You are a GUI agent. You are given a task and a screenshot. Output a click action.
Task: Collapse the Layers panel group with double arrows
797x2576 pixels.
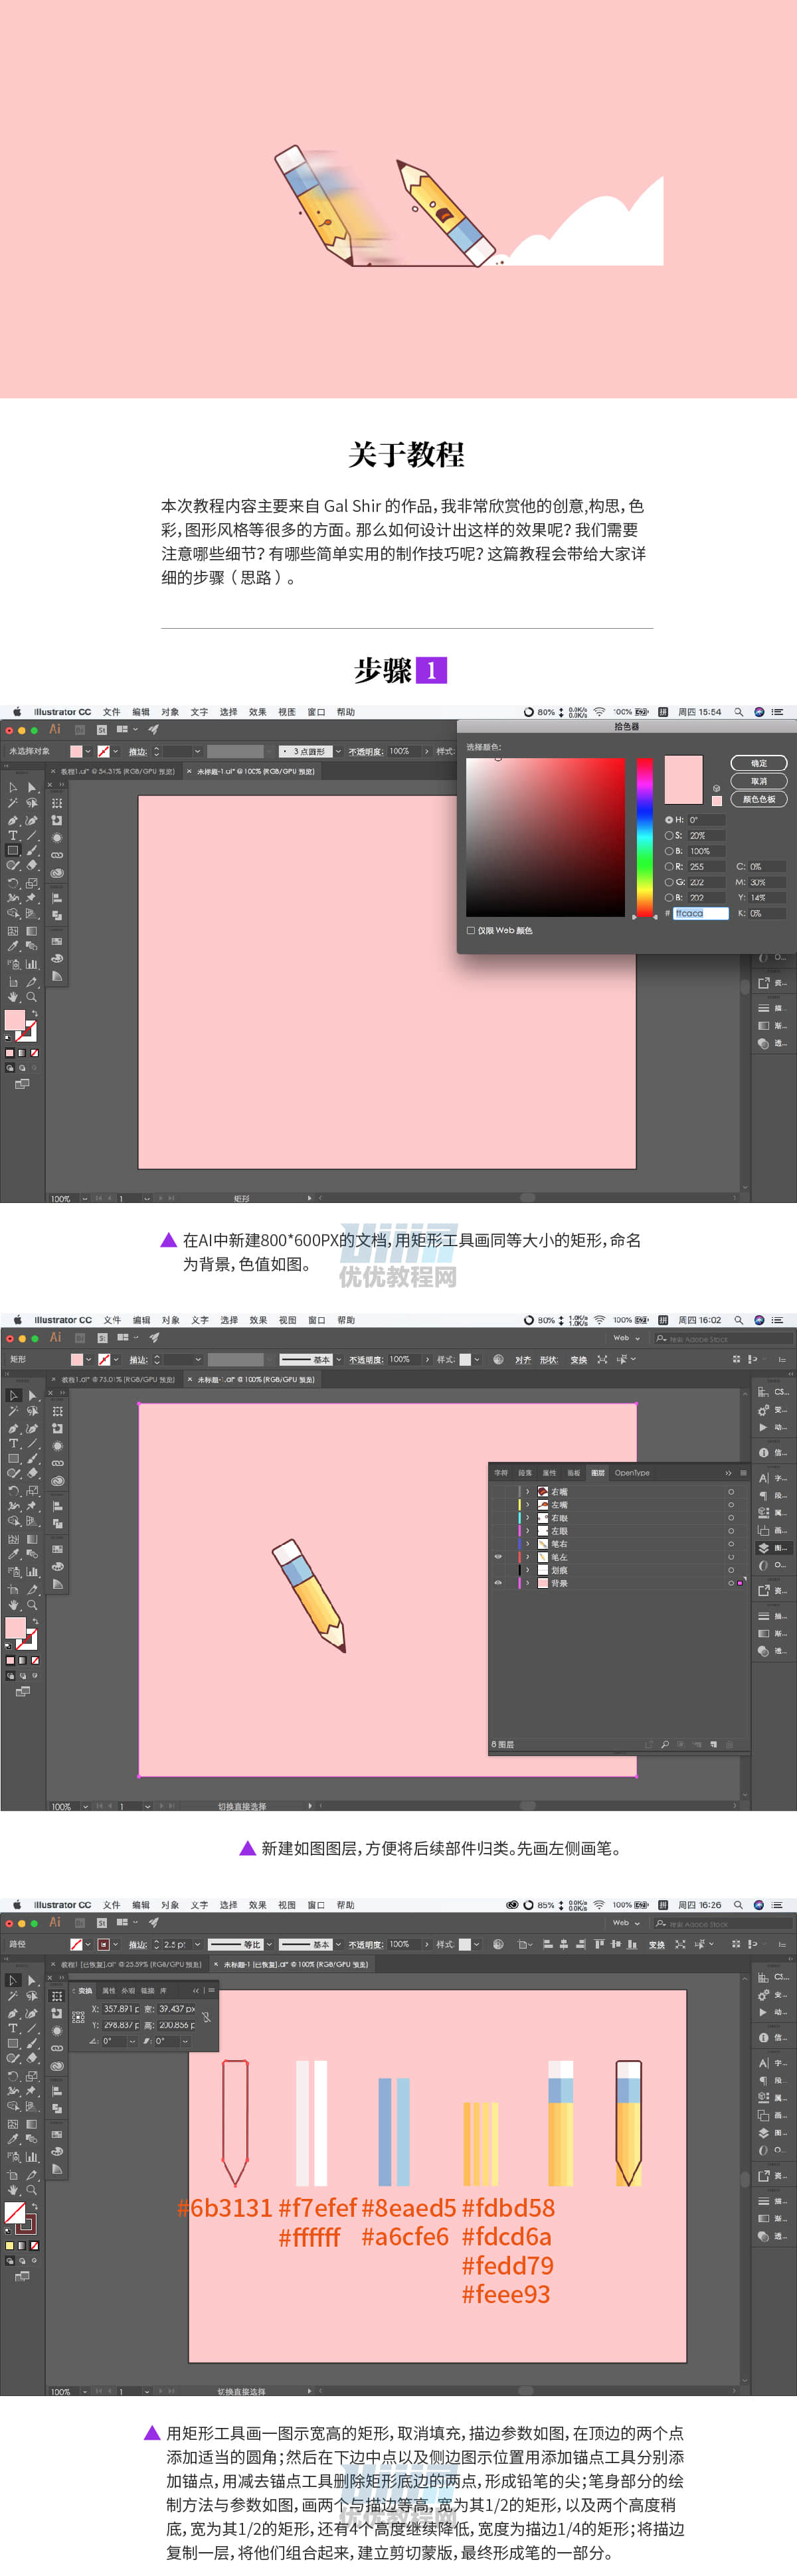click(x=728, y=1472)
